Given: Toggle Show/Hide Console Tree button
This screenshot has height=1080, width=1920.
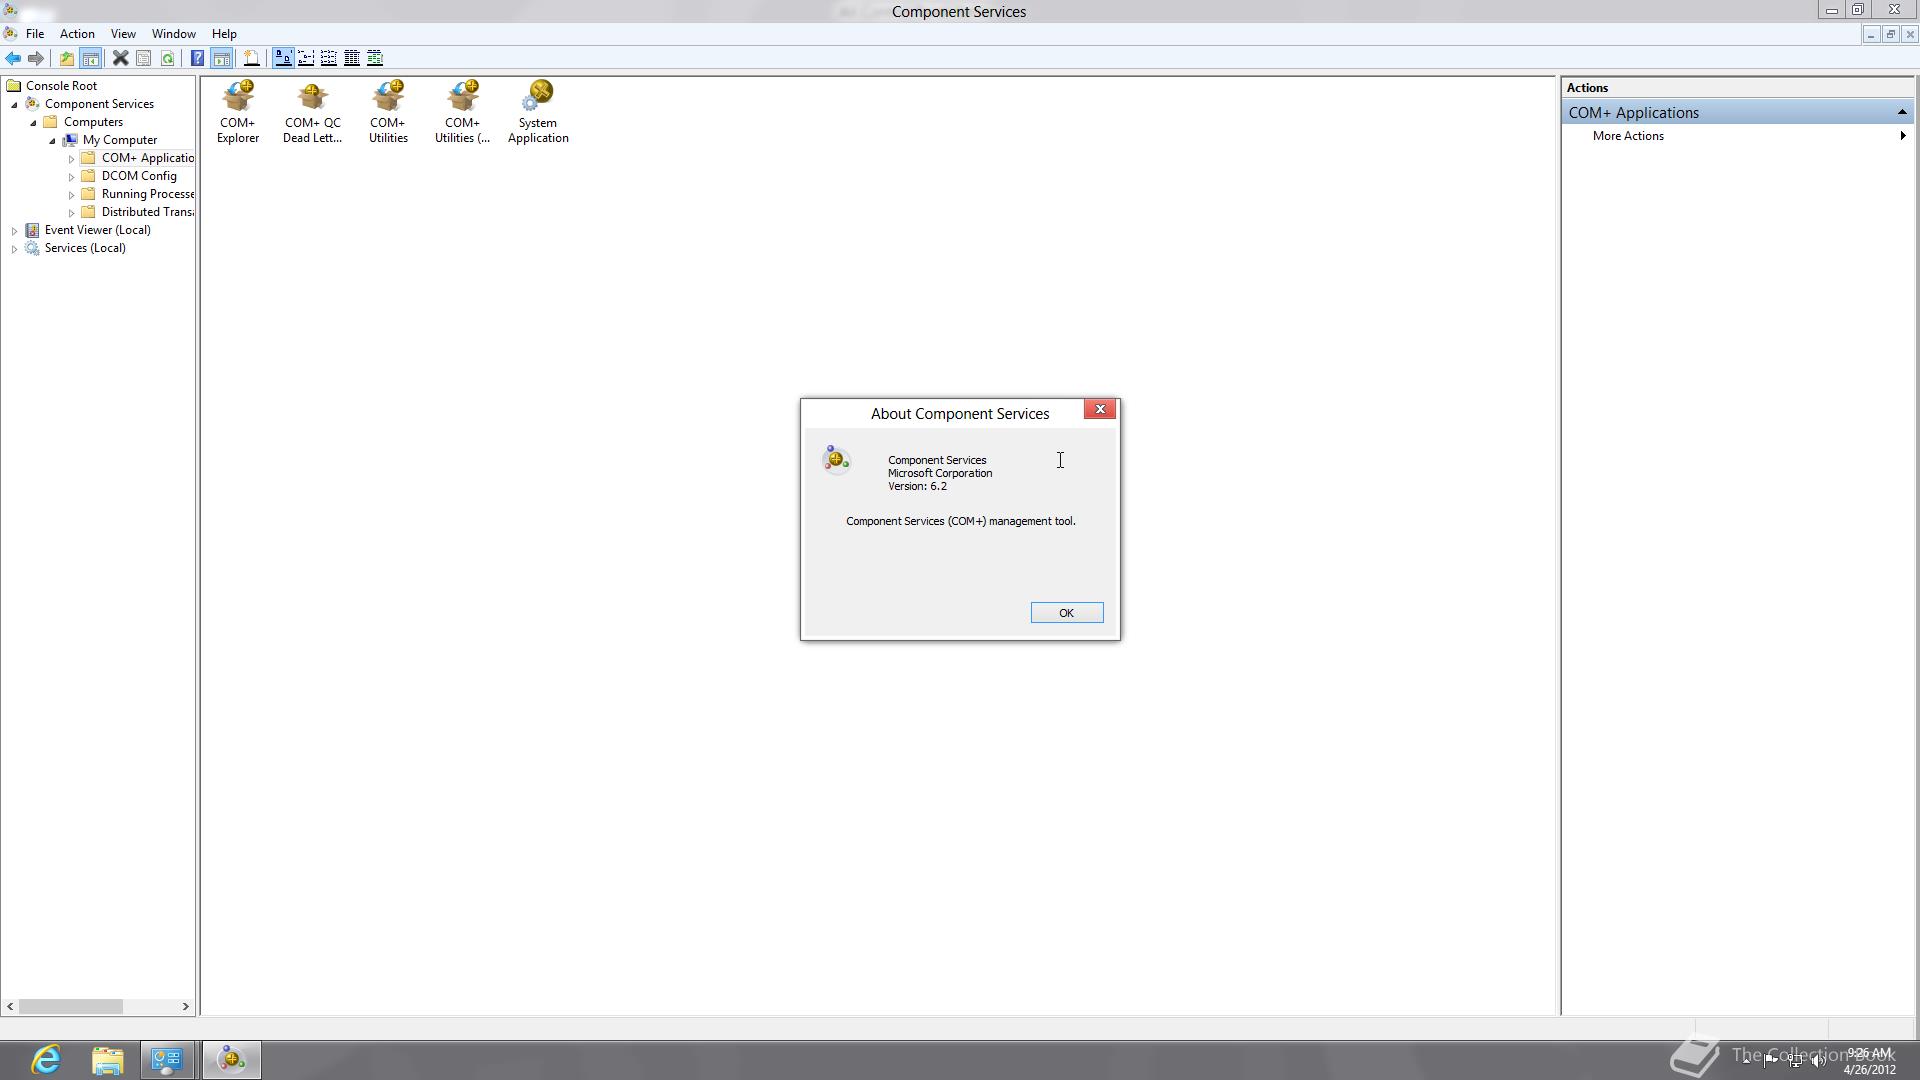Looking at the screenshot, I should (x=90, y=58).
